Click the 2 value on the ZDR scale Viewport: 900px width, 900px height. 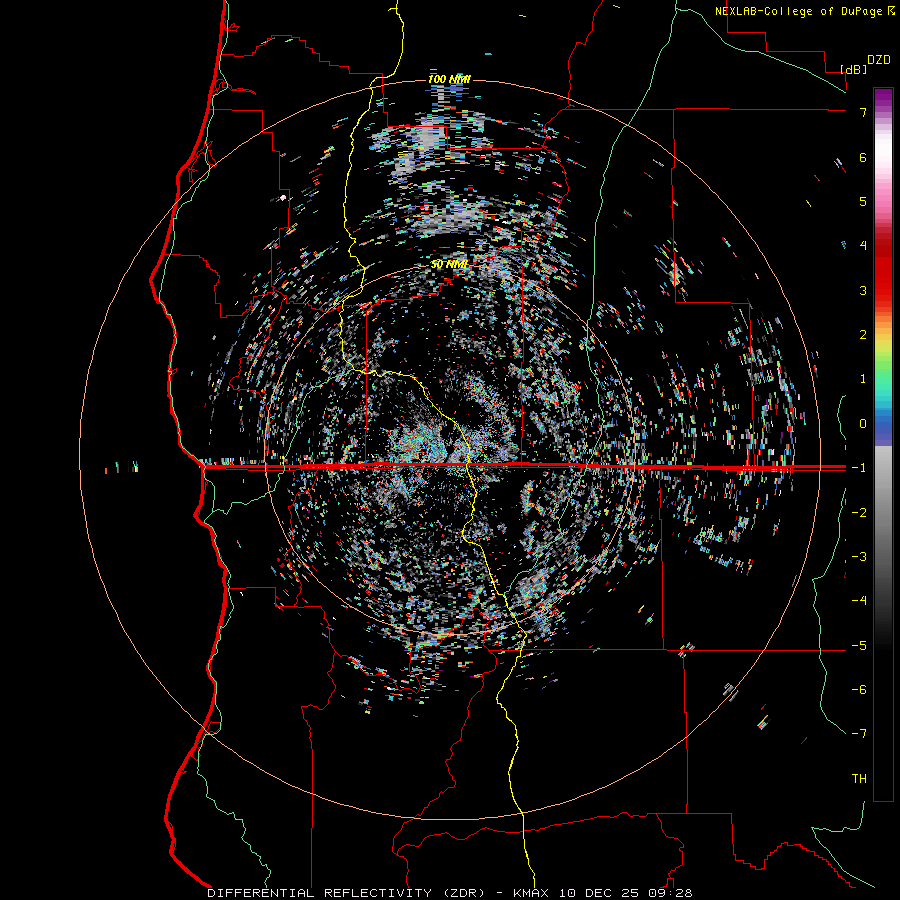click(x=863, y=335)
